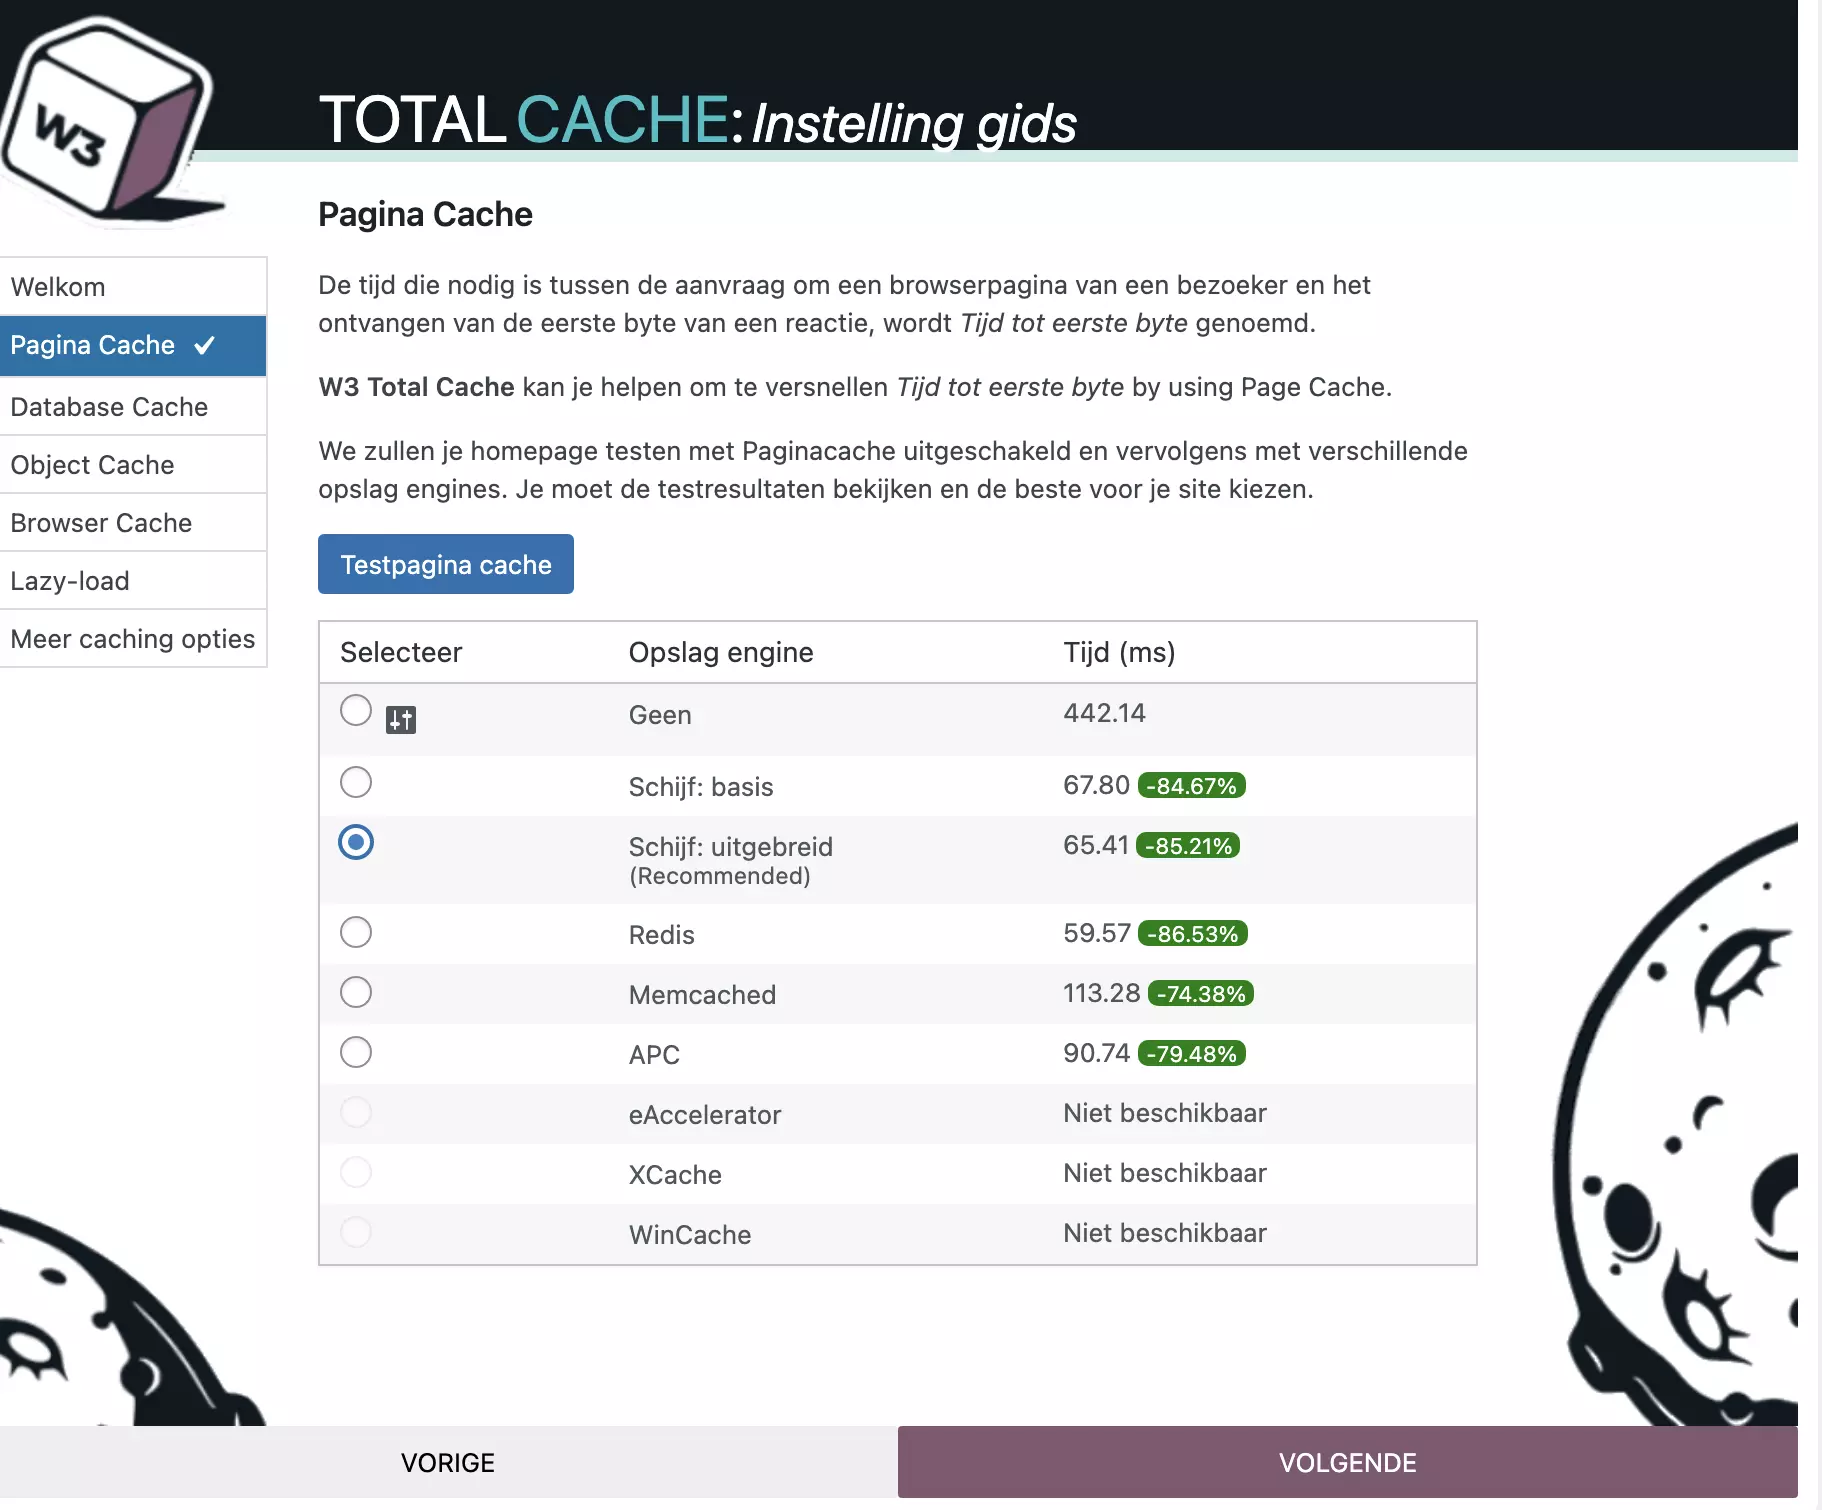The width and height of the screenshot is (1822, 1510).
Task: Click Niet beschikbaar in the XCache row
Action: pos(1165,1173)
